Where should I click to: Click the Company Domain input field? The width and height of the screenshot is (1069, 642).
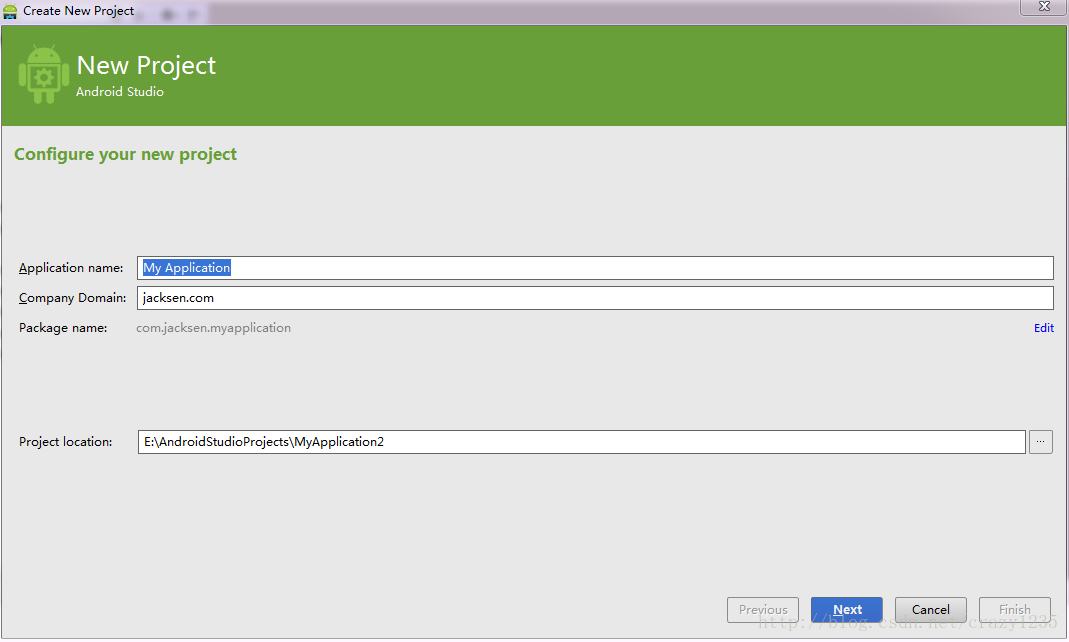tap(595, 298)
